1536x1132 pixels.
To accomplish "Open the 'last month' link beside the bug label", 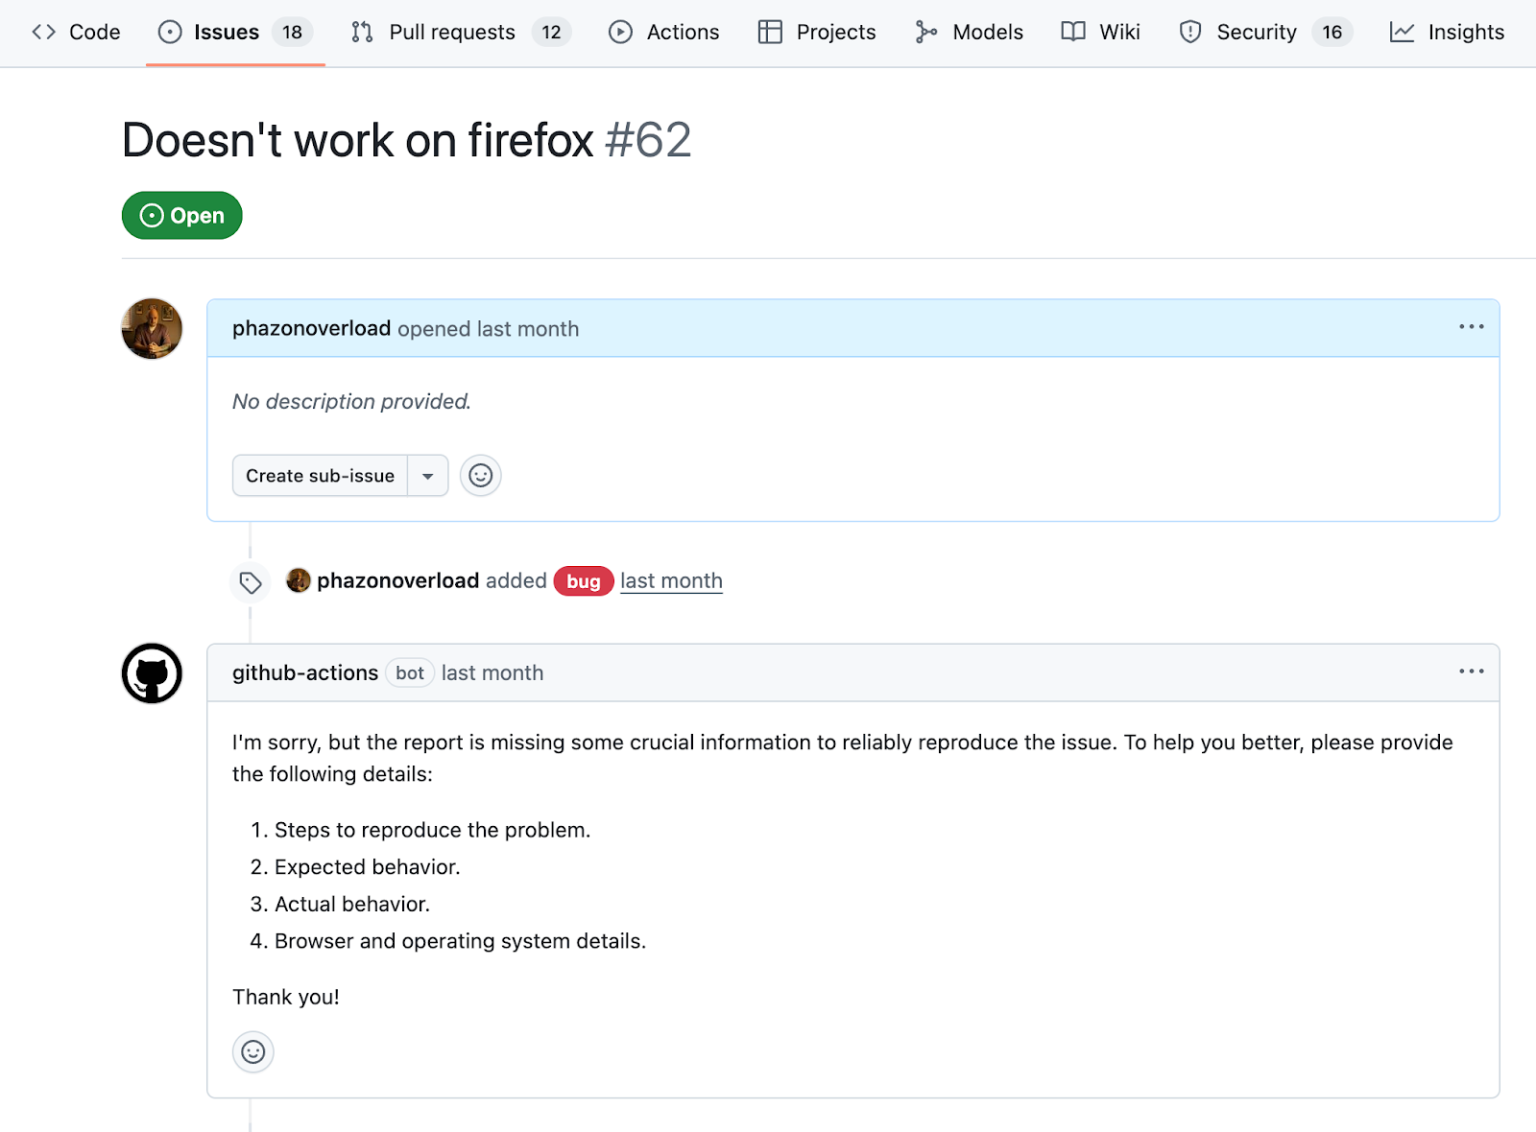I will (671, 580).
